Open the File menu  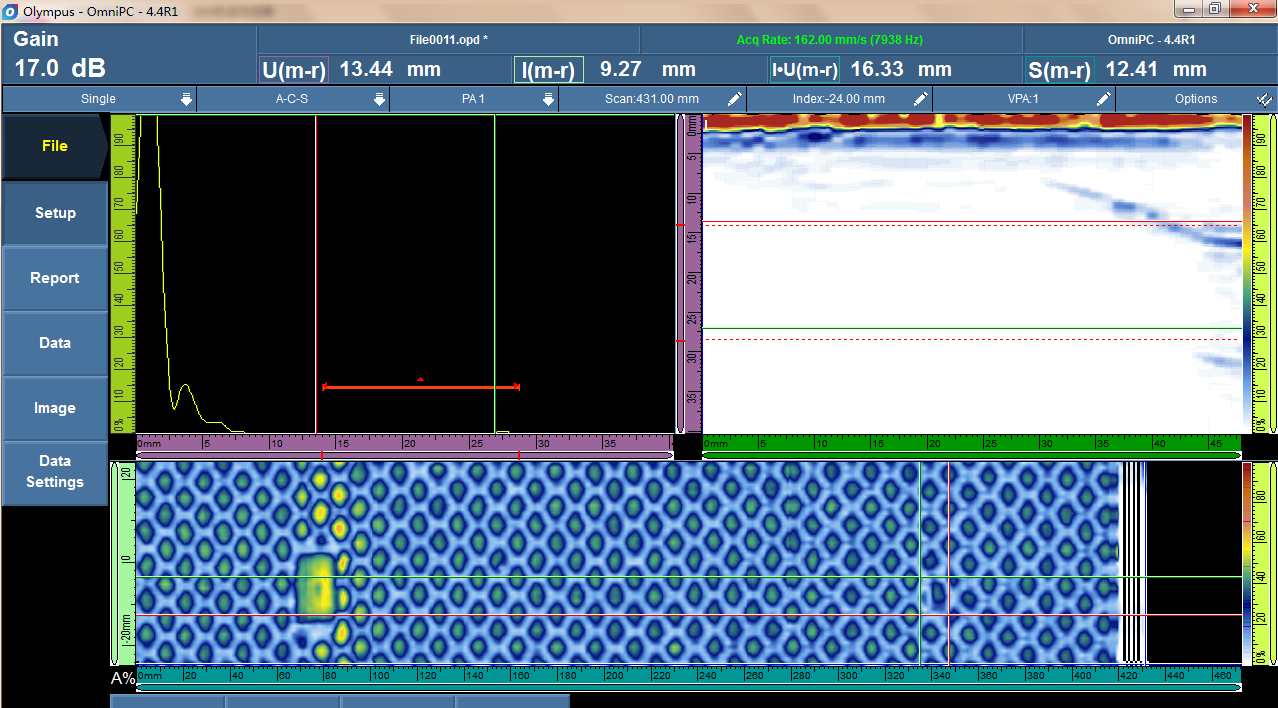[54, 146]
